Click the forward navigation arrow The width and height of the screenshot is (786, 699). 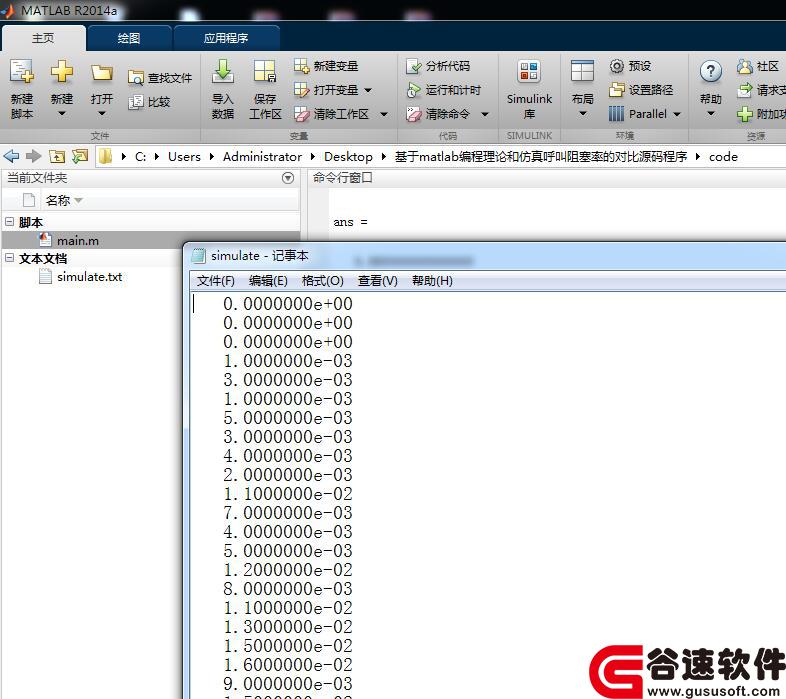tap(34, 156)
